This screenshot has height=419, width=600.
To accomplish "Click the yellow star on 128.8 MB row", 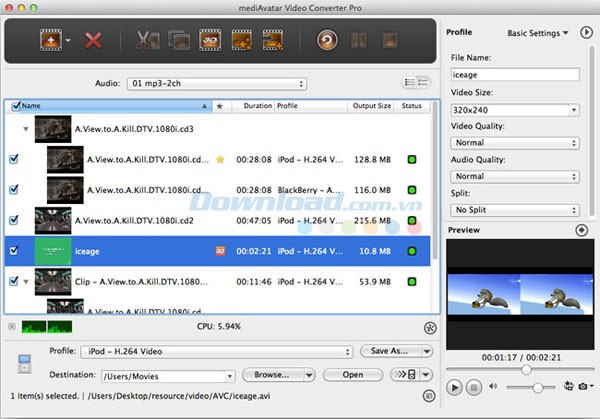I will tap(220, 159).
